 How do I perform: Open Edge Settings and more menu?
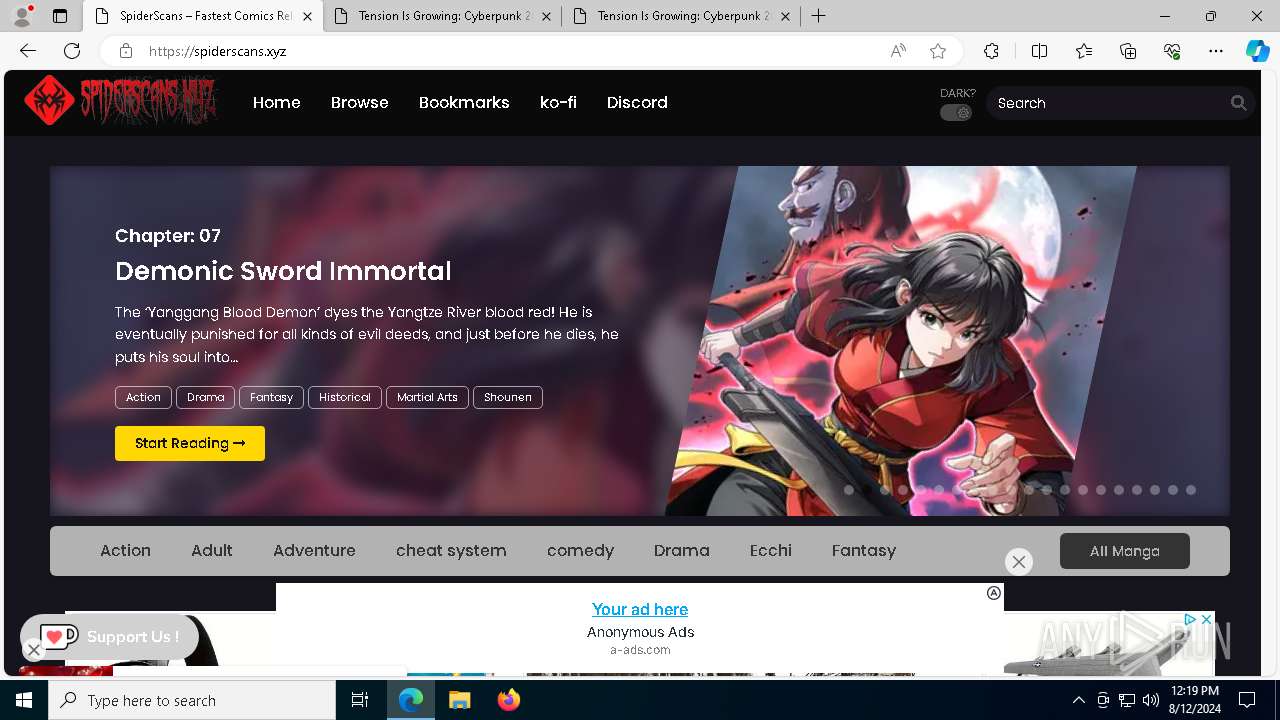1216,51
